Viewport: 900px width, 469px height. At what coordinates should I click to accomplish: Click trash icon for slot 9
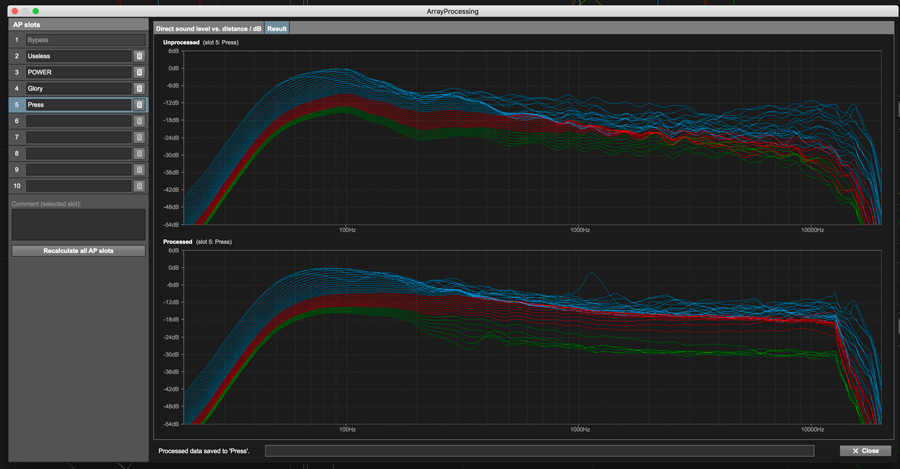pos(139,169)
